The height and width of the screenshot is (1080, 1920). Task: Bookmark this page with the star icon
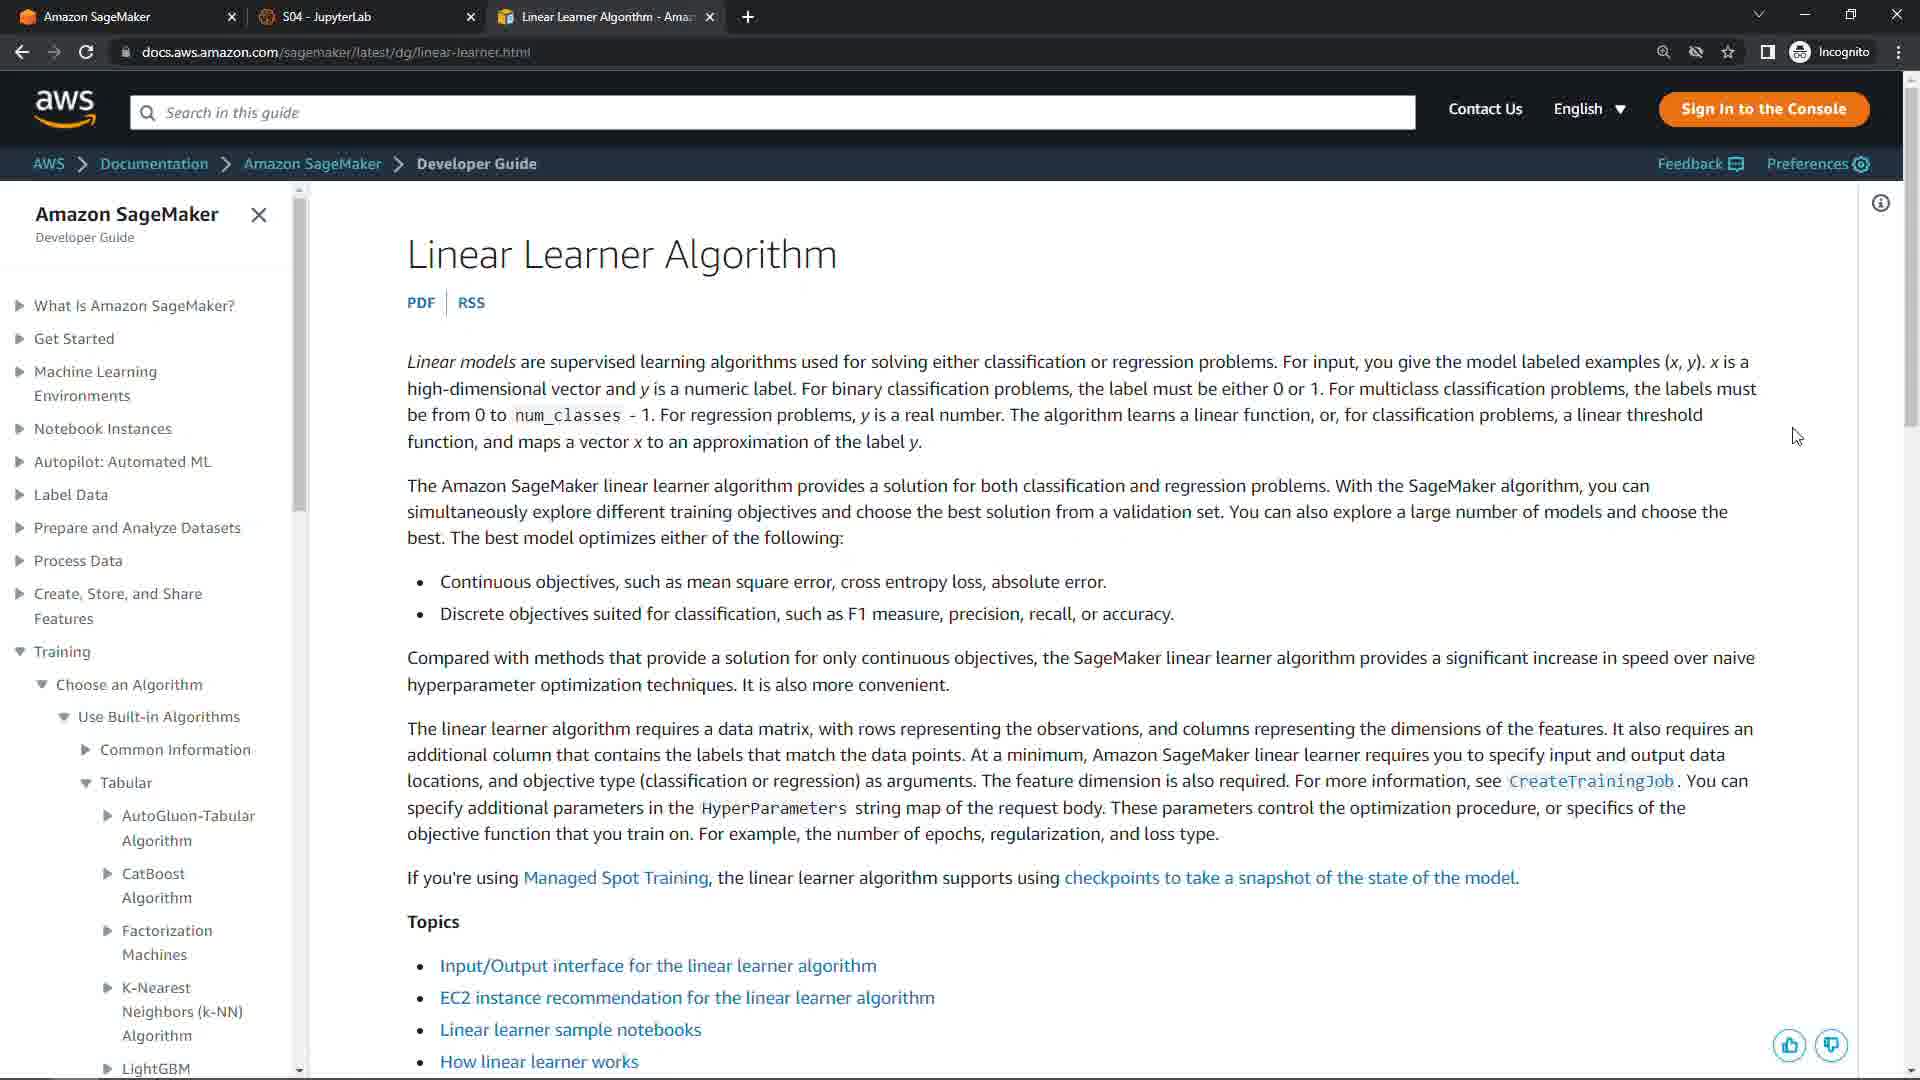[x=1728, y=52]
